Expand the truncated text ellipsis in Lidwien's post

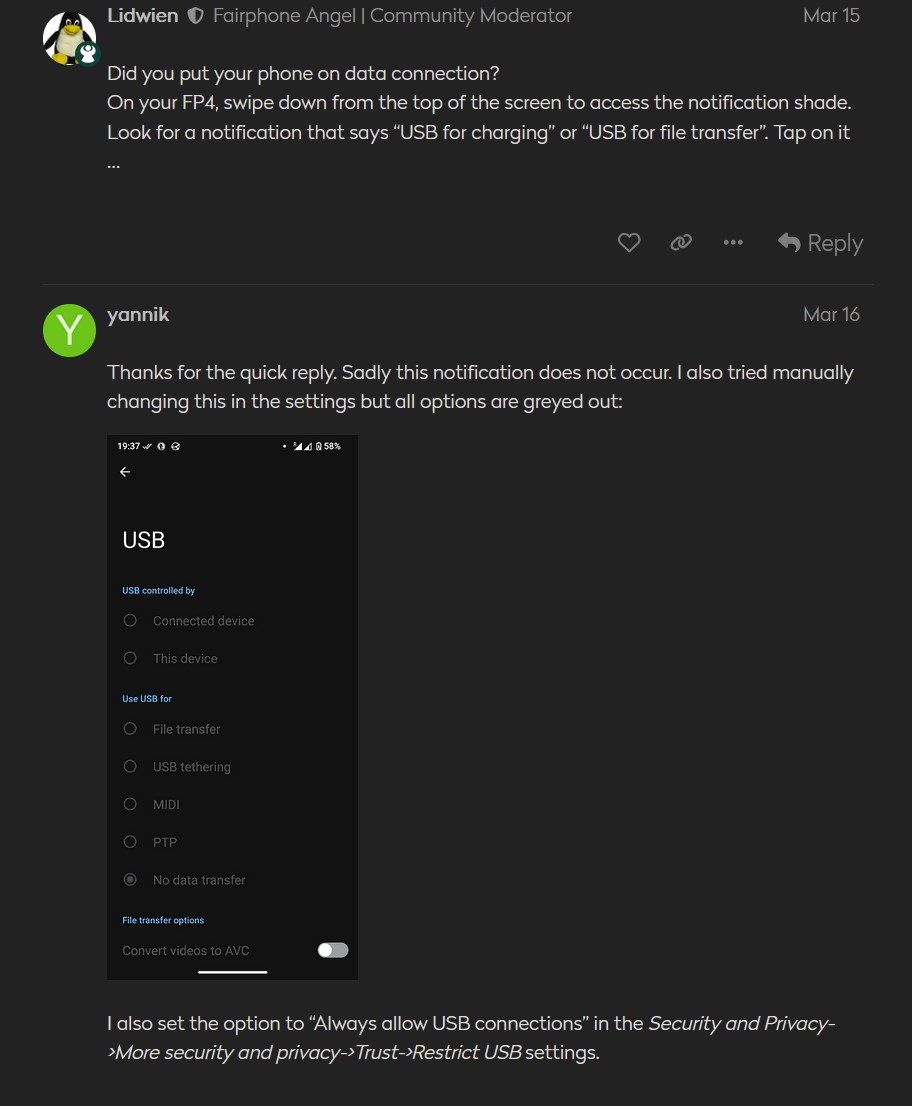pos(114,163)
